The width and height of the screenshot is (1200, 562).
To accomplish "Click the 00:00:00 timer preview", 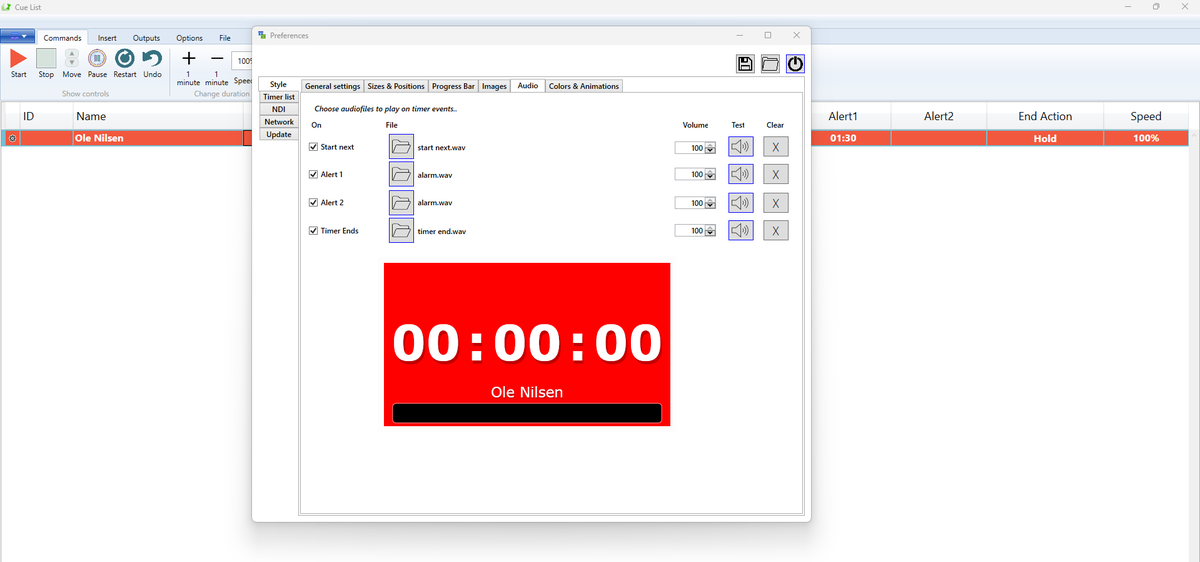I will [x=527, y=343].
